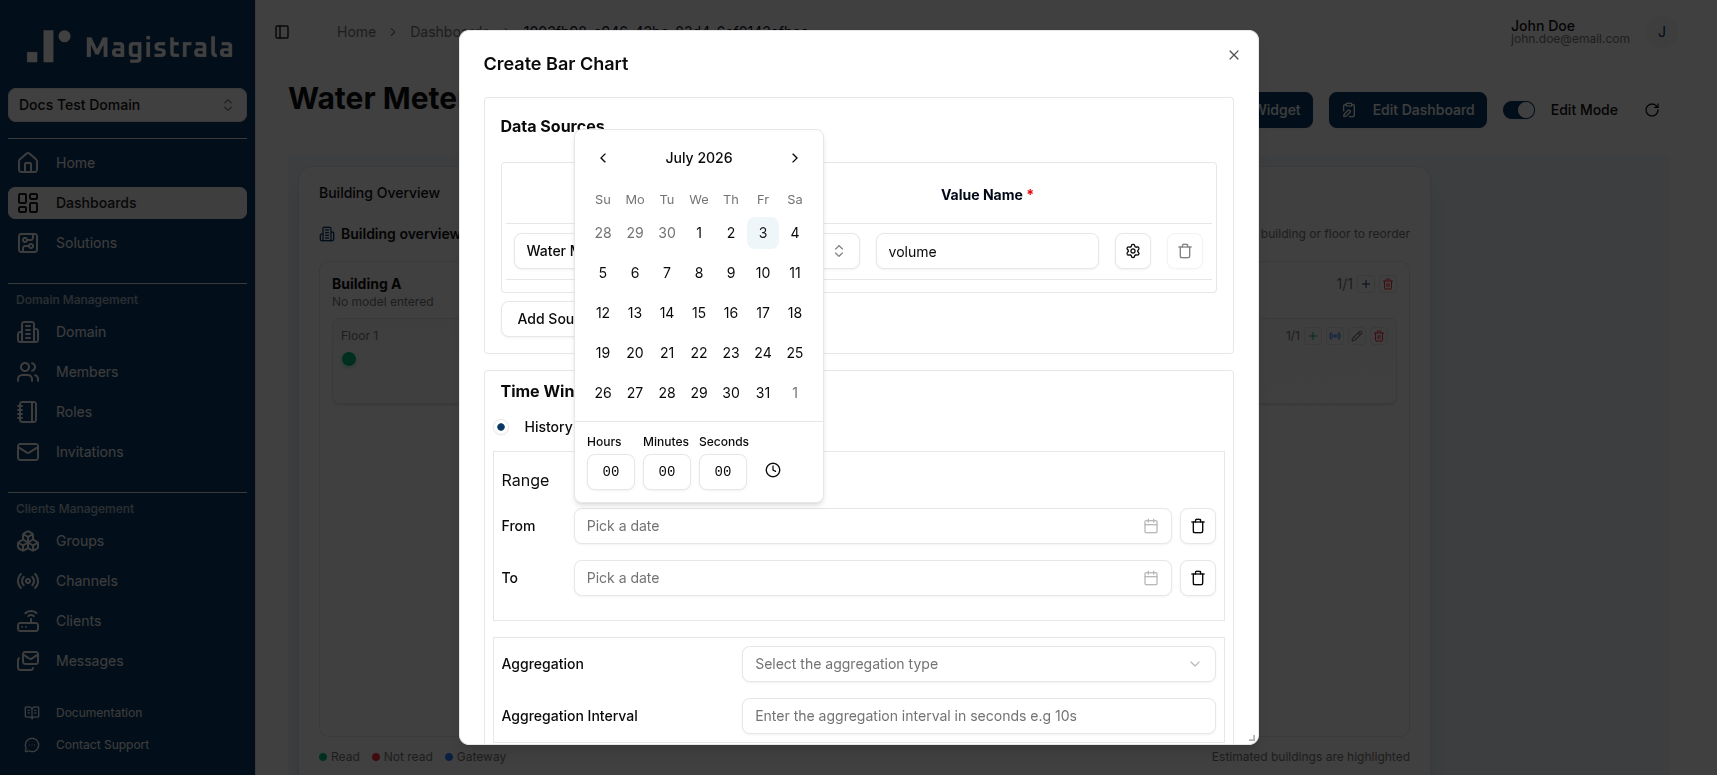Image resolution: width=1717 pixels, height=775 pixels.
Task: Focus the Aggregation Interval input
Action: (x=979, y=716)
